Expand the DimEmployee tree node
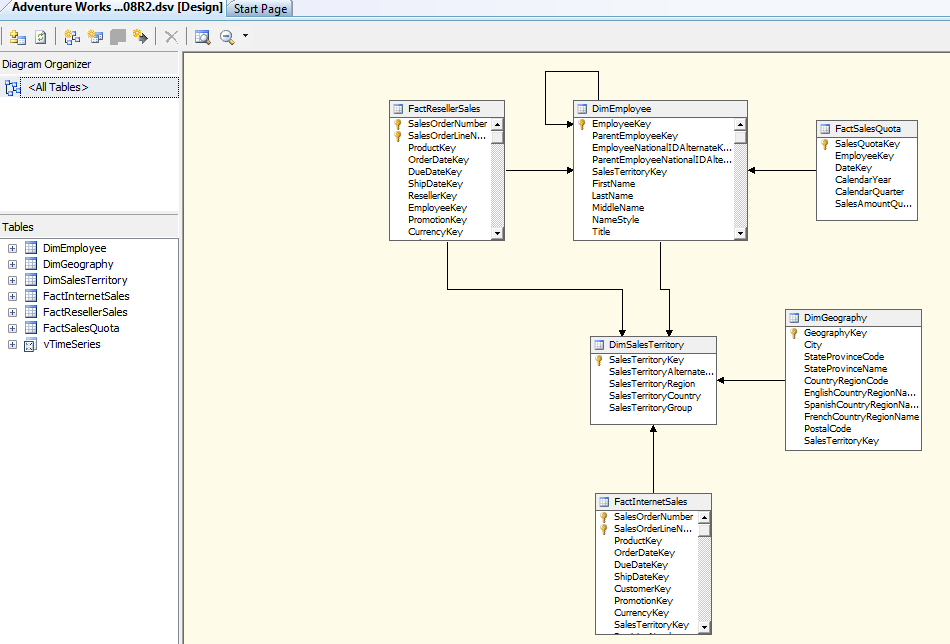 pyautogui.click(x=12, y=248)
